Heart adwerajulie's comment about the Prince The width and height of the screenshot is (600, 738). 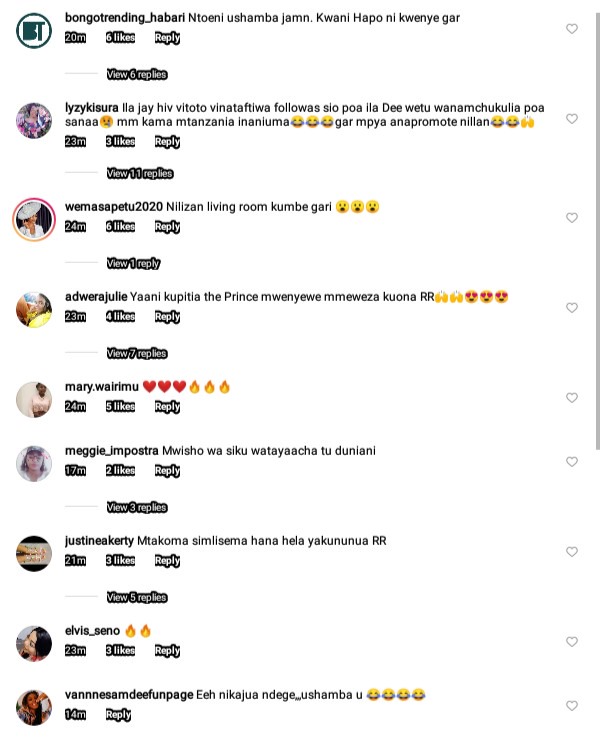[x=571, y=308]
